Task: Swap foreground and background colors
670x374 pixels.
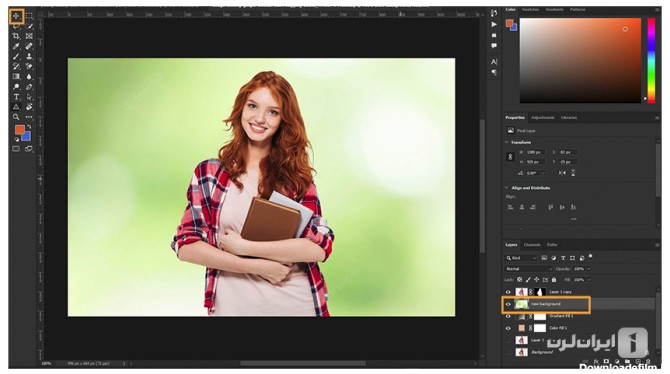Action: (x=29, y=127)
